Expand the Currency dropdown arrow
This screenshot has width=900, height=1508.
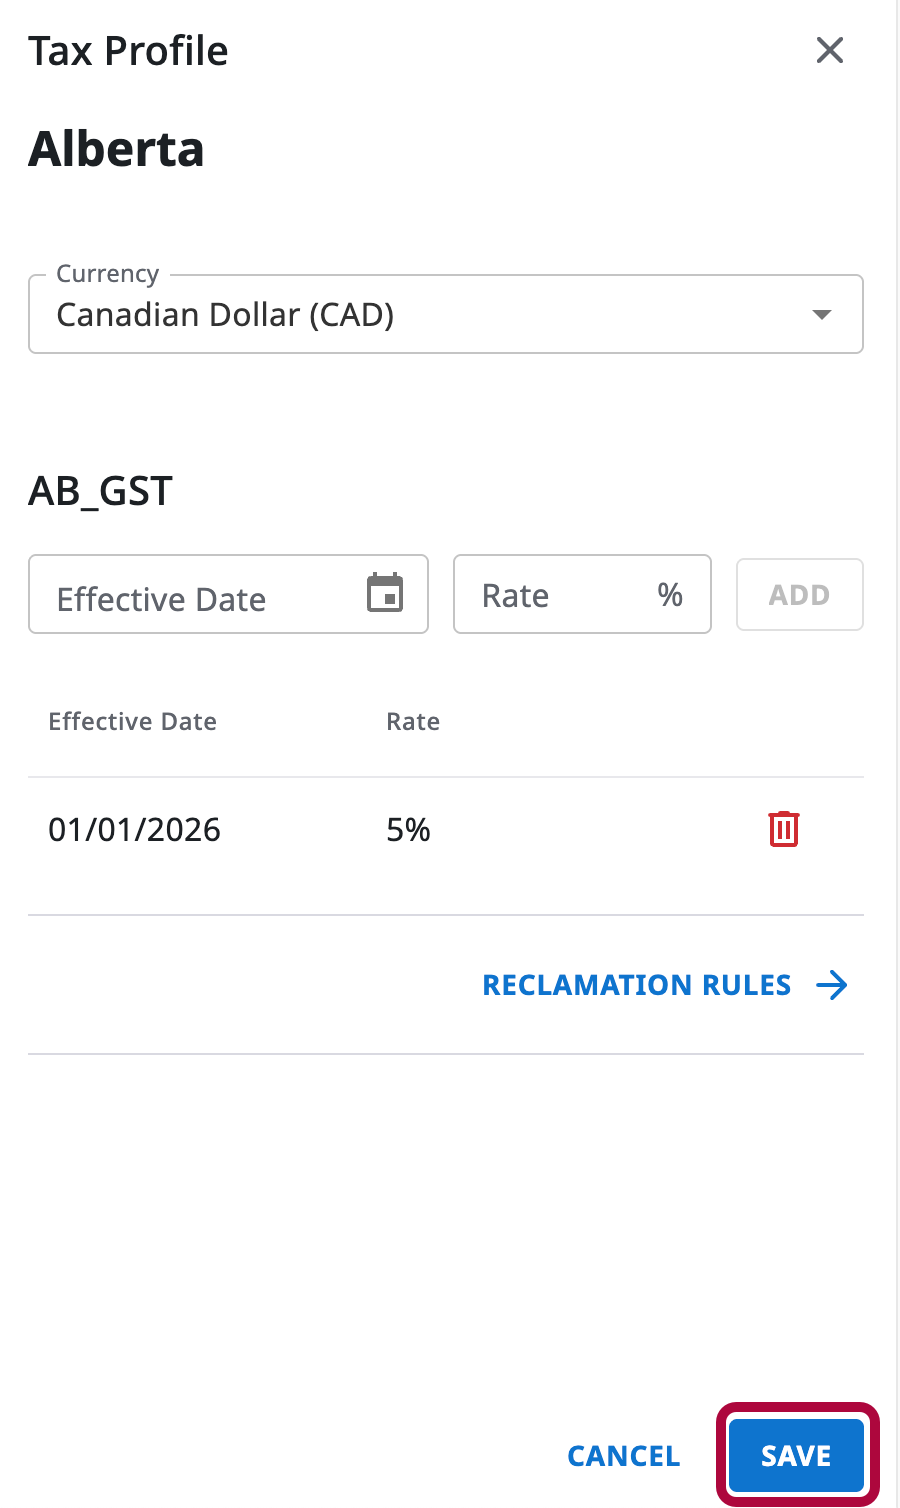[822, 315]
